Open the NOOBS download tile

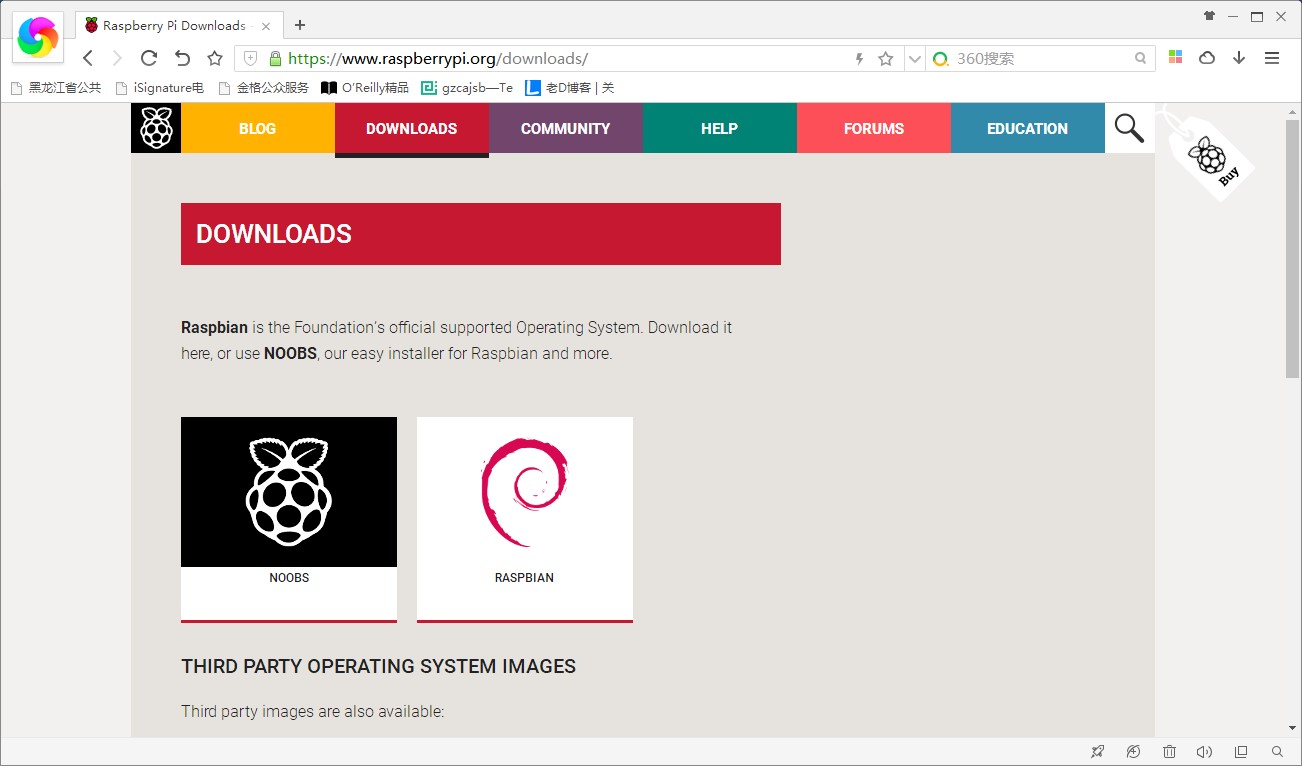pos(289,519)
